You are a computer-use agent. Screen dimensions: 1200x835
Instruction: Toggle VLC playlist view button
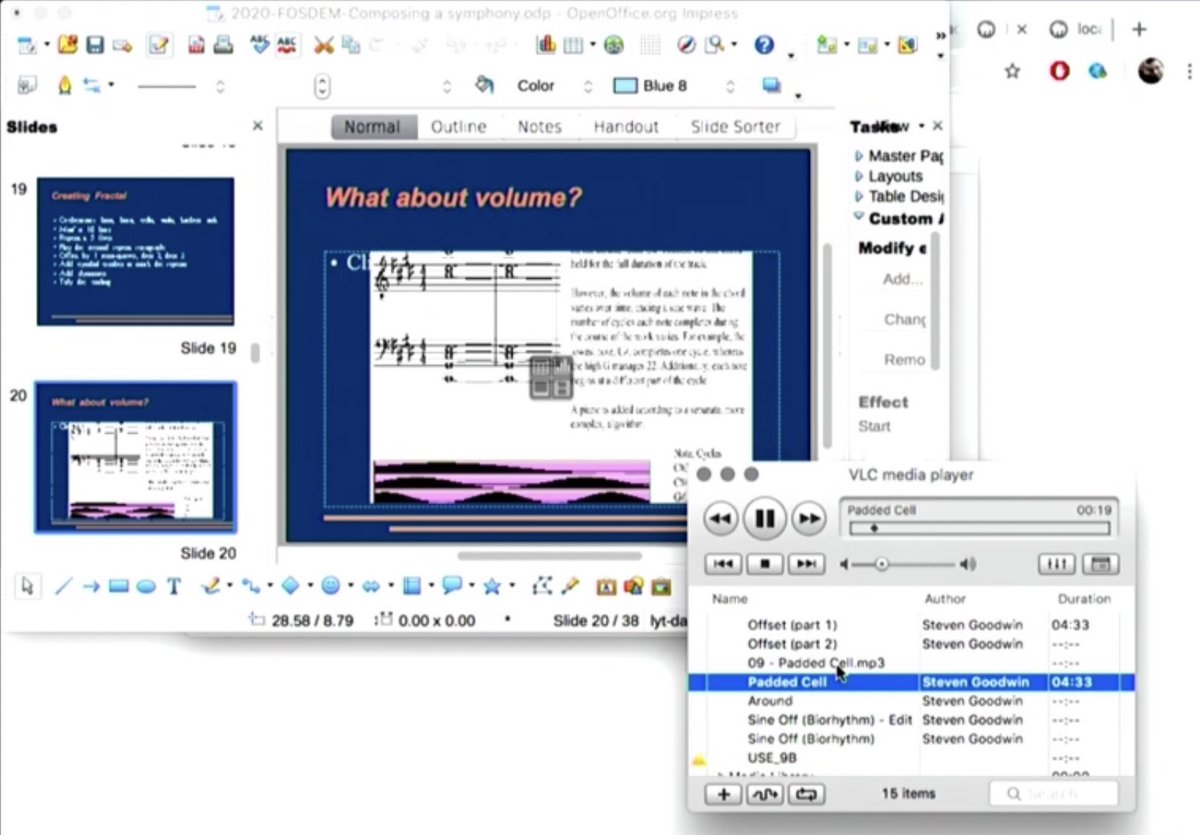point(1100,564)
